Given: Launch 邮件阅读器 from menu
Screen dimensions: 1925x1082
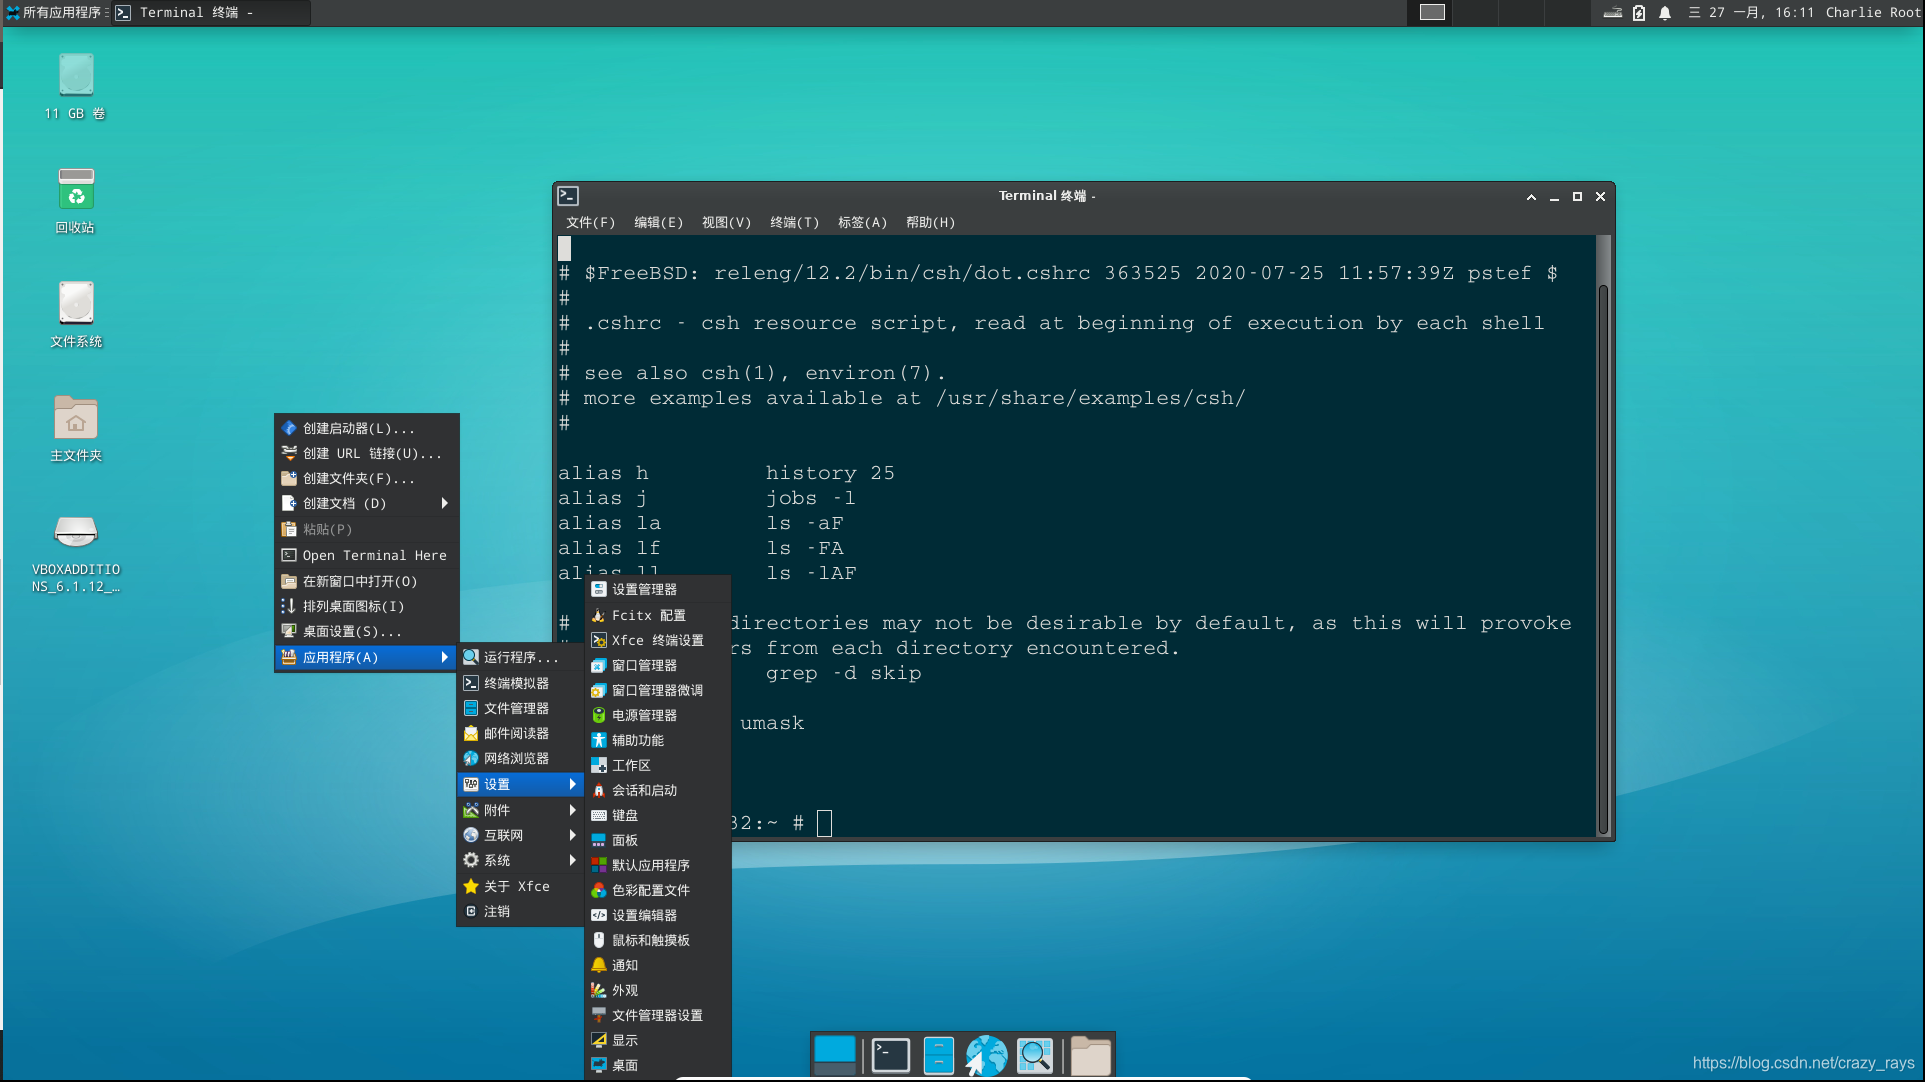Looking at the screenshot, I should 521,733.
